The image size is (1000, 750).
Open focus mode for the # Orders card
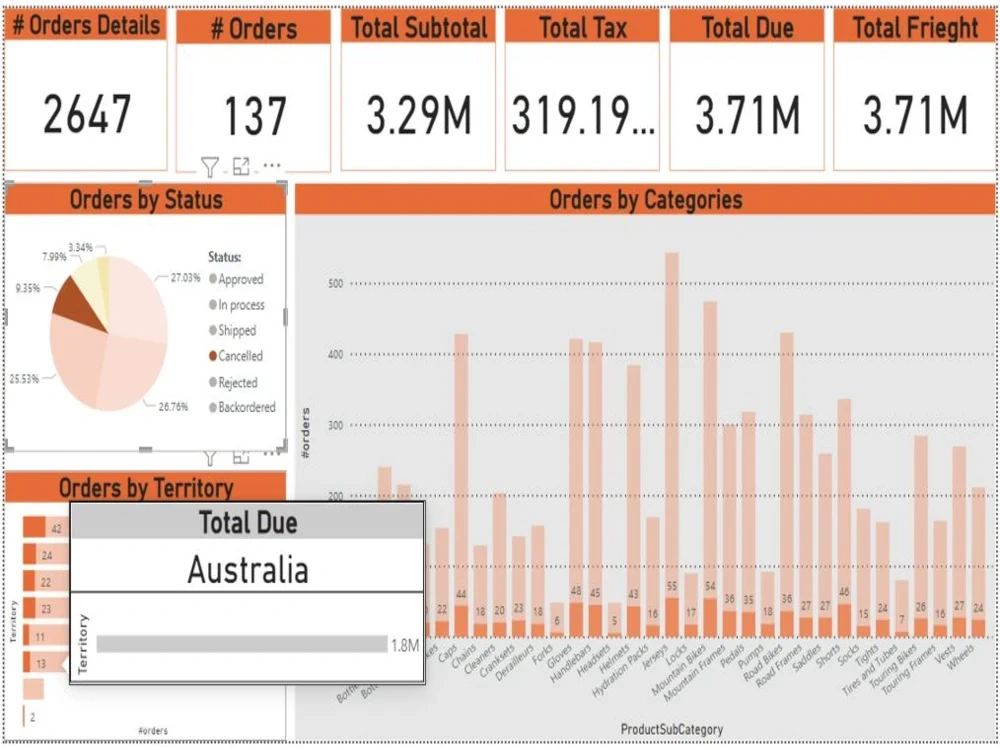241,165
